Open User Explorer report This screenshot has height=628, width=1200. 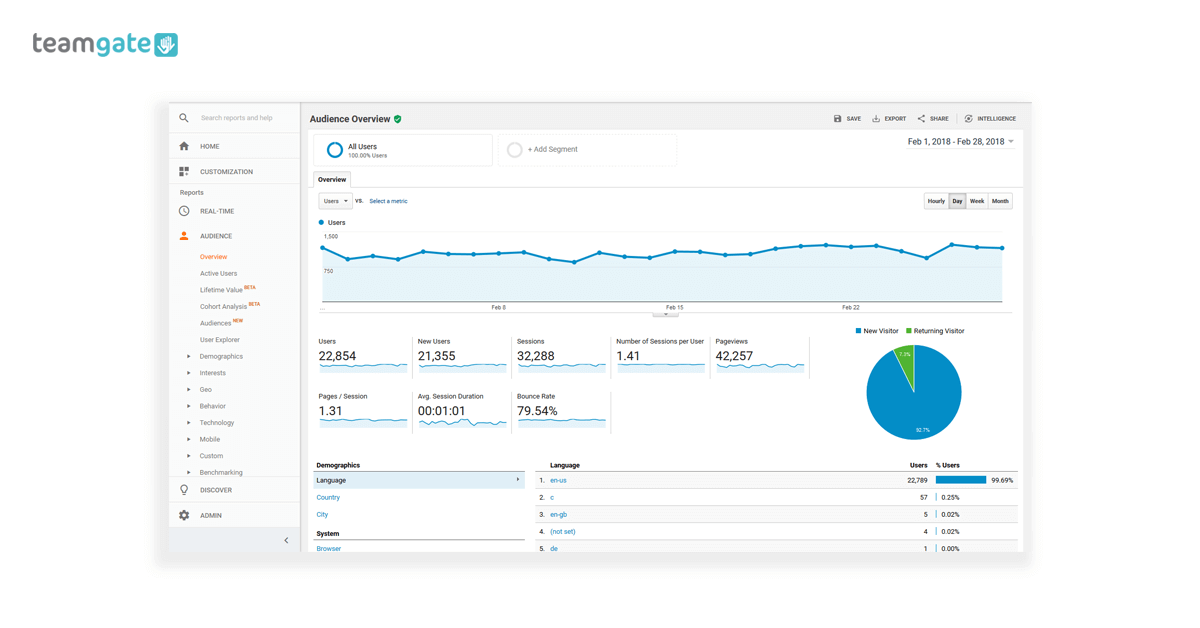point(219,340)
